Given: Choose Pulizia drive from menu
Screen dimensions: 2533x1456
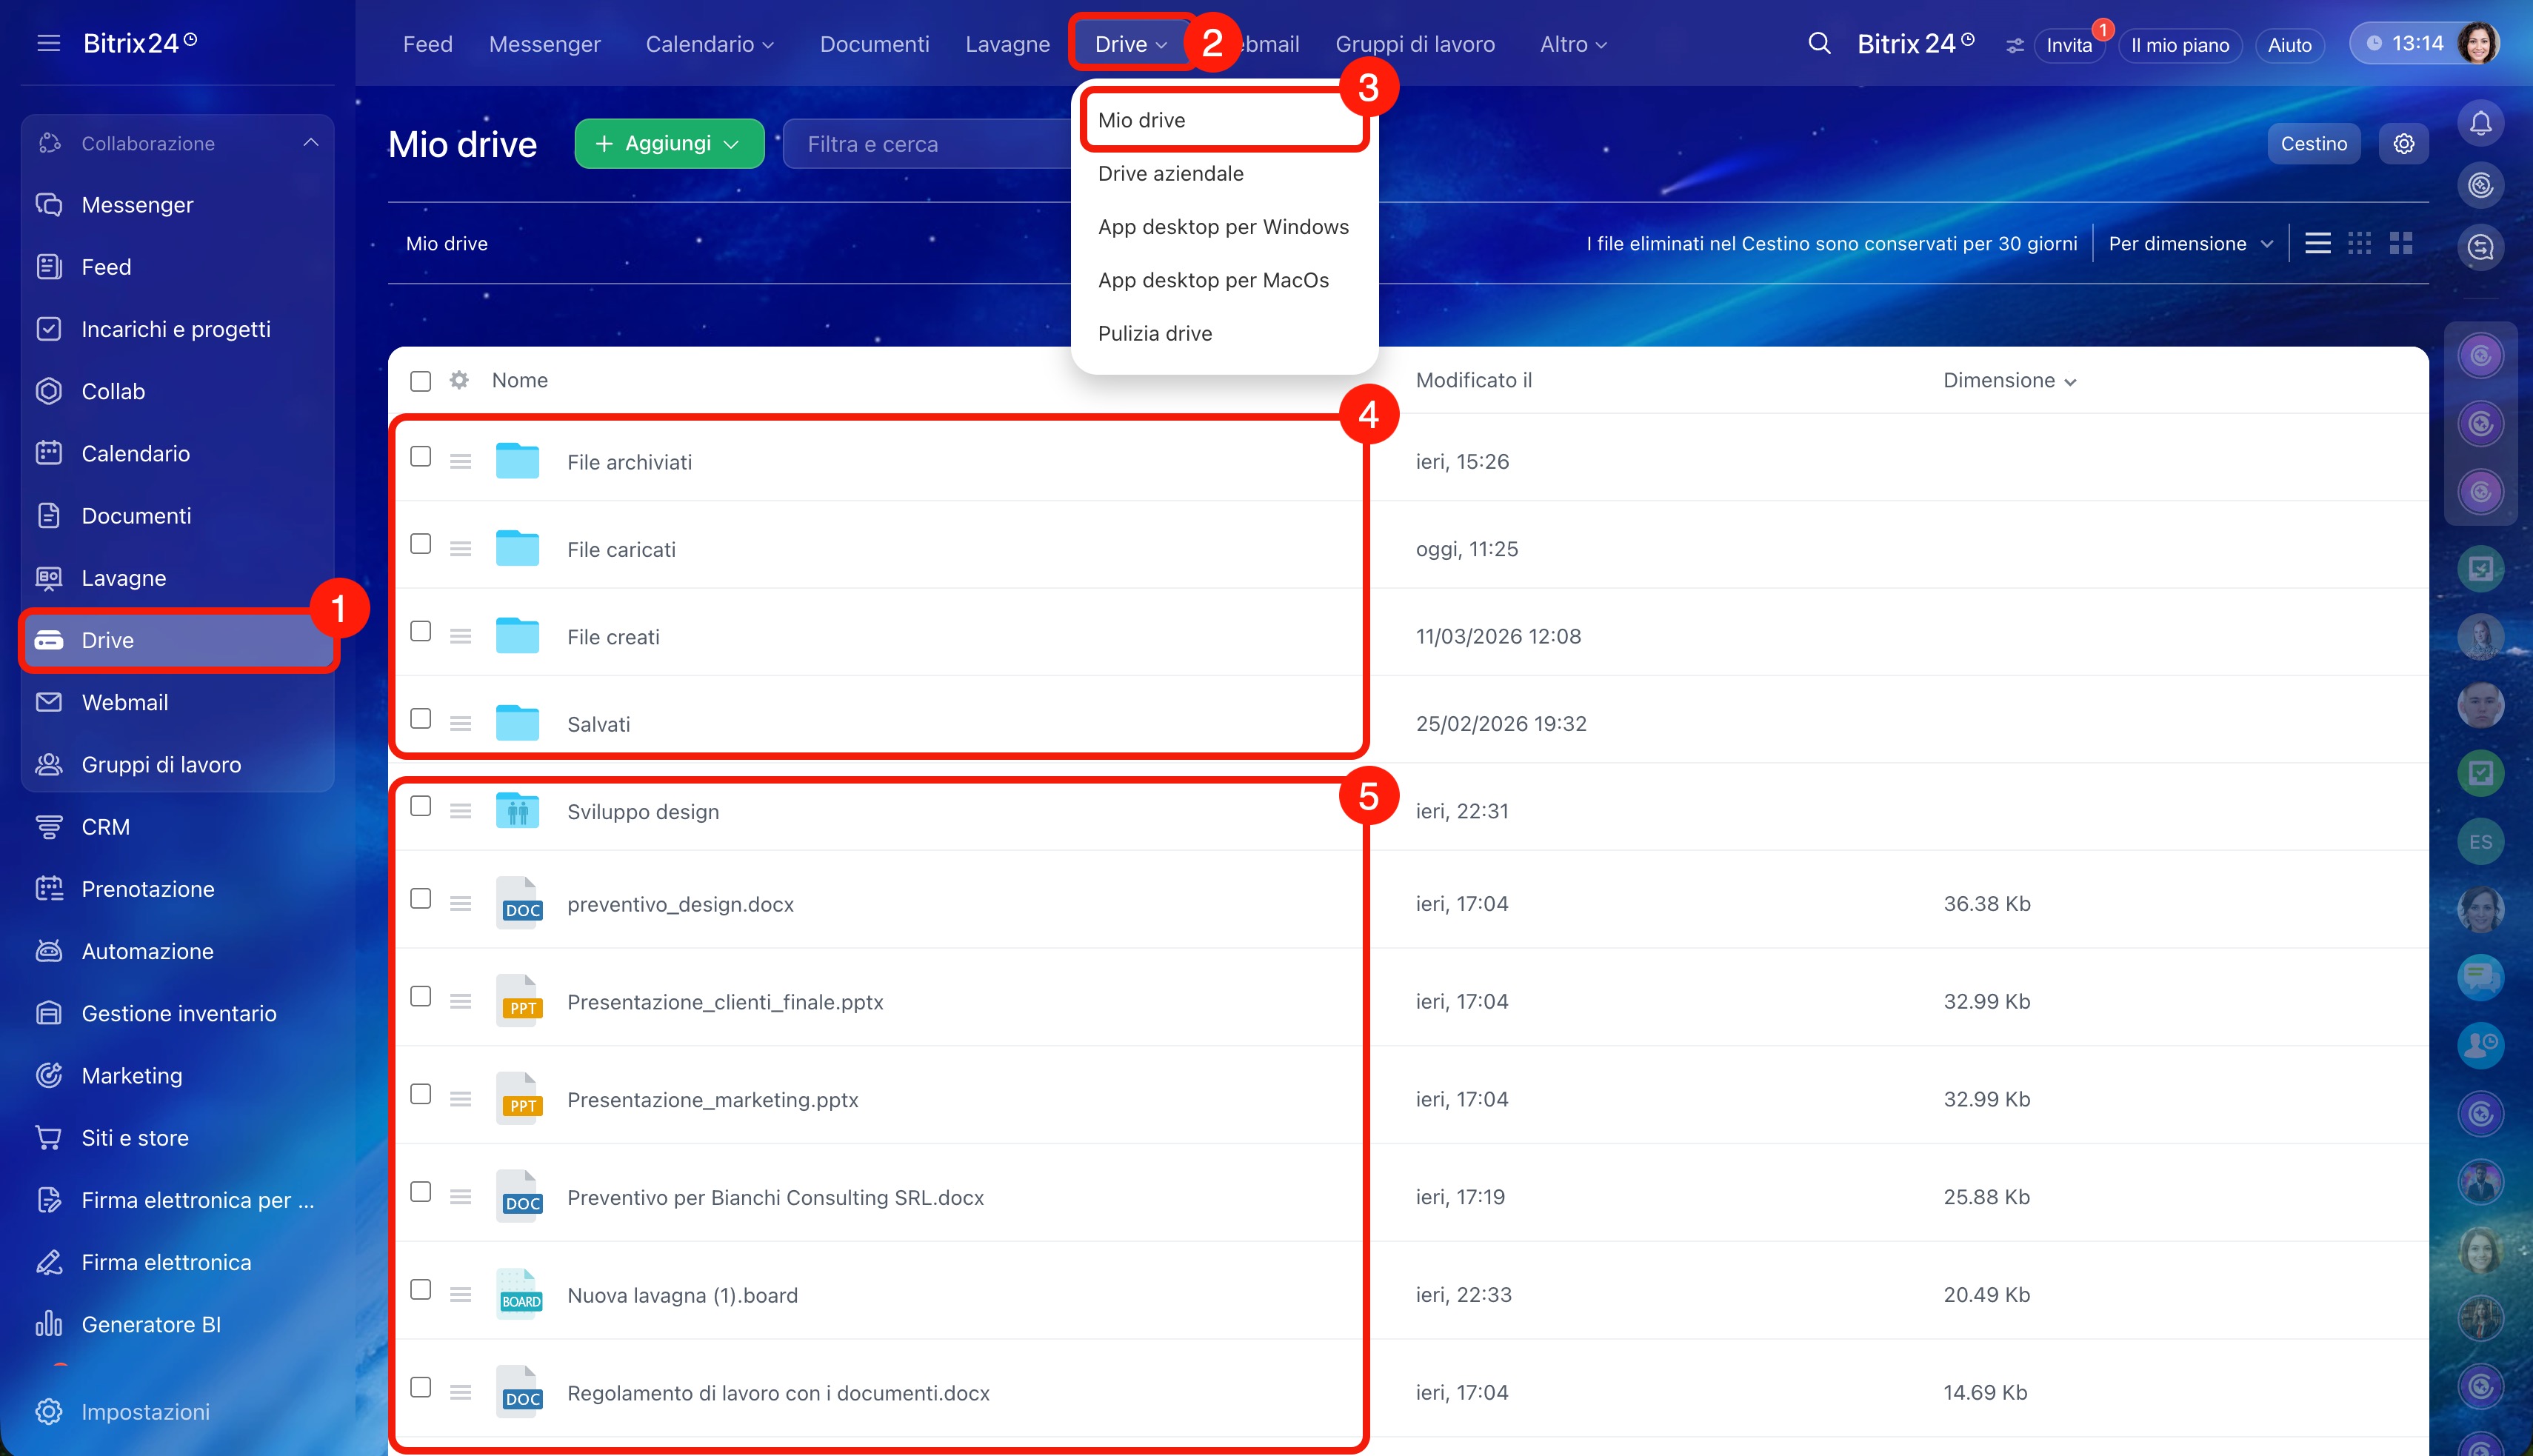Looking at the screenshot, I should click(1154, 333).
